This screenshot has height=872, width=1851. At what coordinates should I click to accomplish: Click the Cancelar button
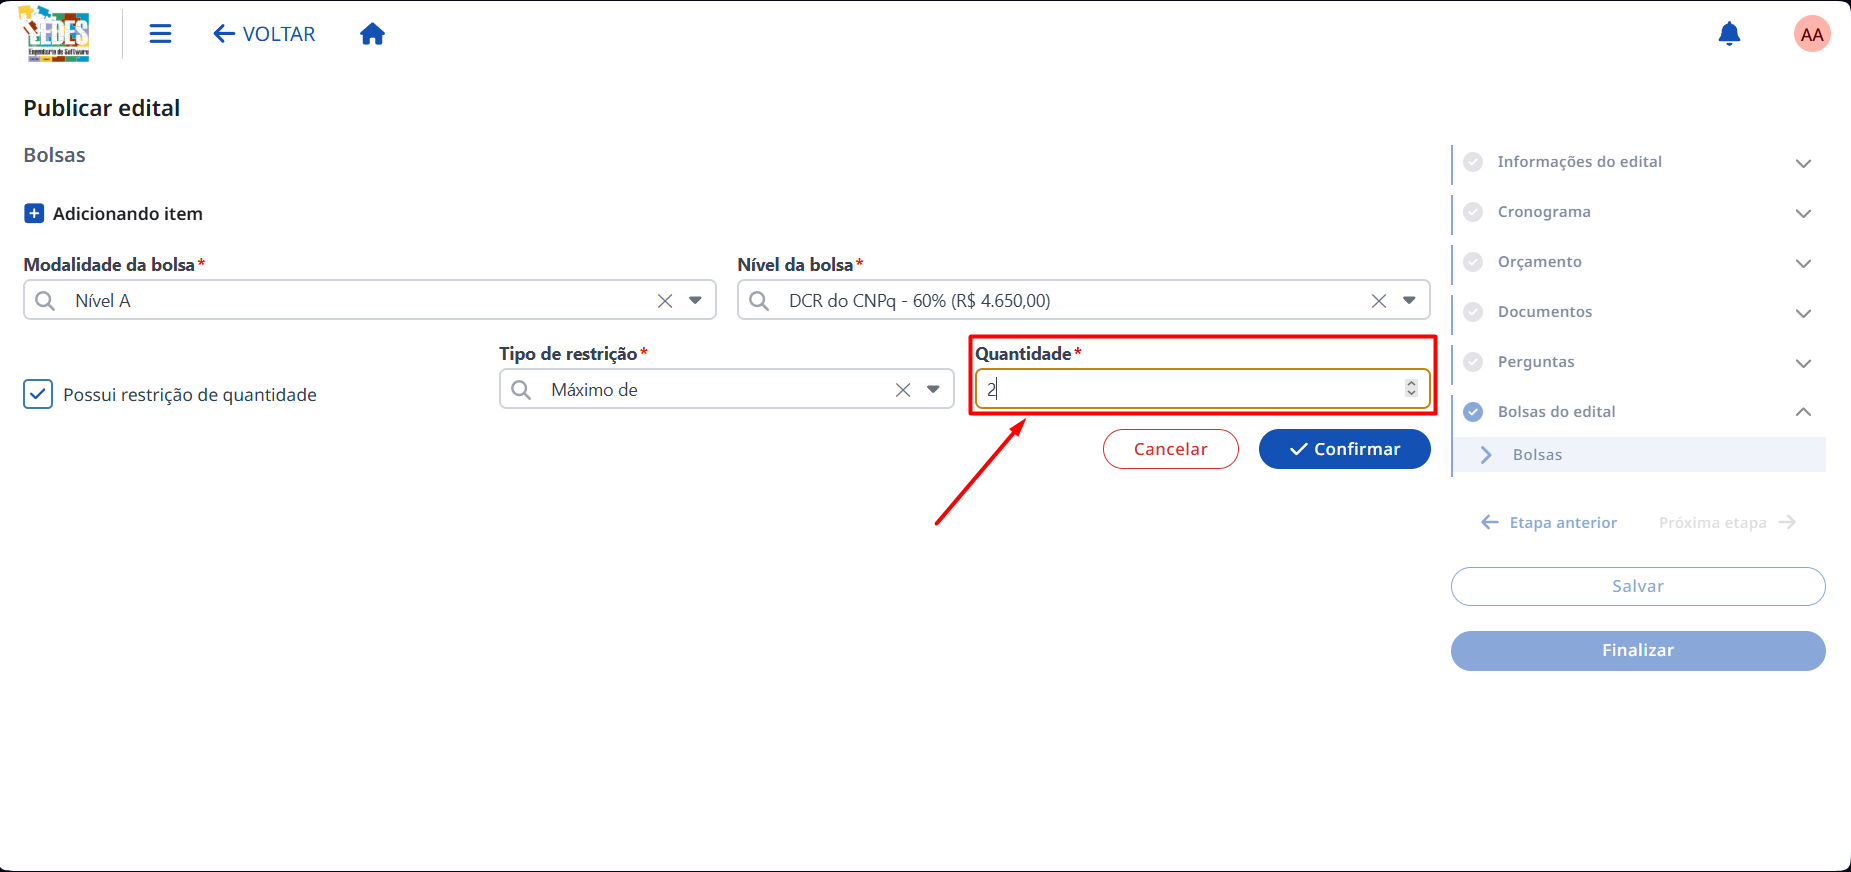pyautogui.click(x=1170, y=449)
